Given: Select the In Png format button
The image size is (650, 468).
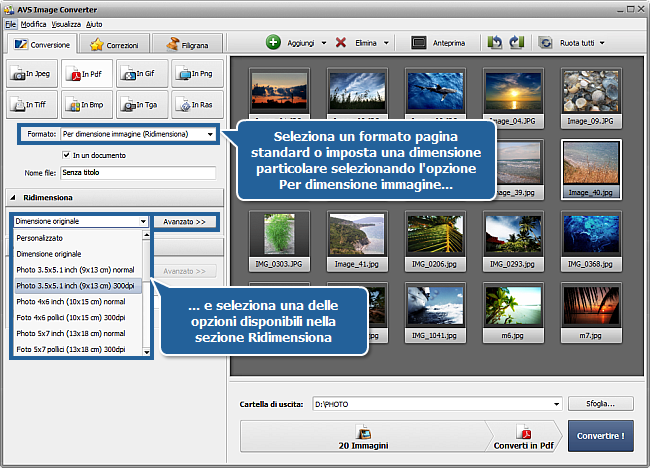Looking at the screenshot, I should [196, 72].
